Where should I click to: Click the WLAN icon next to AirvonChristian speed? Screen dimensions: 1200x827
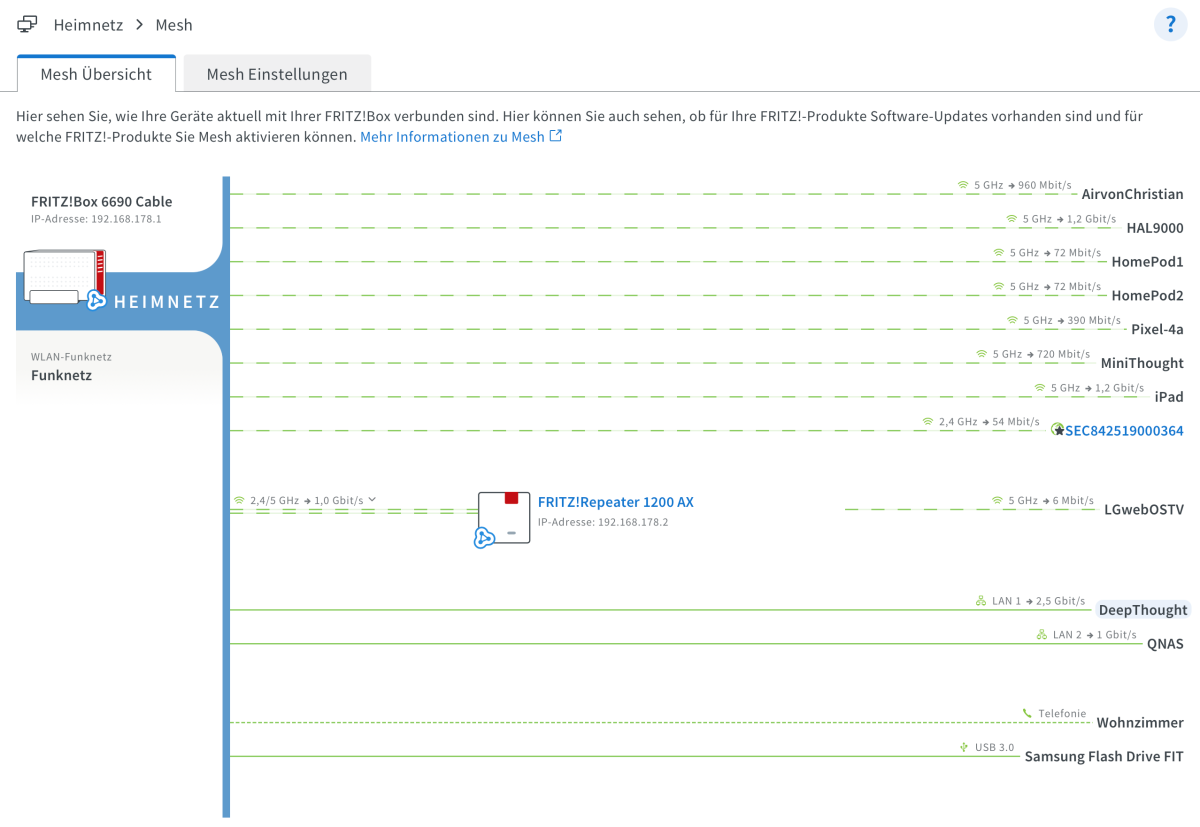coord(963,185)
